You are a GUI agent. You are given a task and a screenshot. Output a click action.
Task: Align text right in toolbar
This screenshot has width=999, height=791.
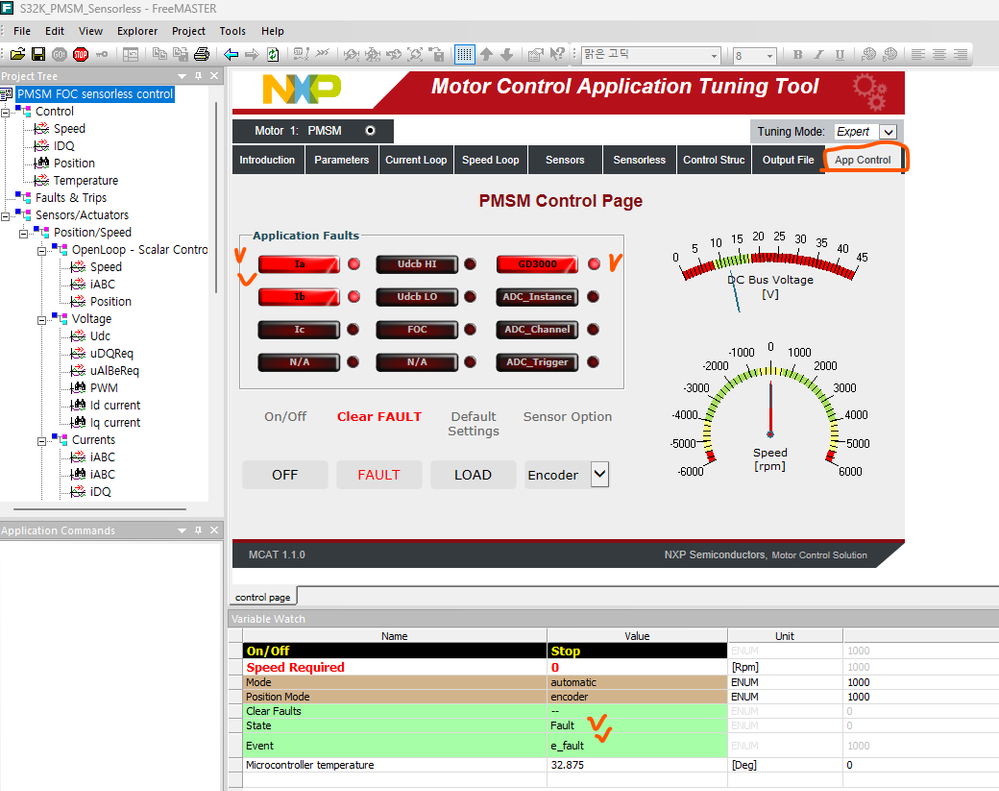pos(961,55)
